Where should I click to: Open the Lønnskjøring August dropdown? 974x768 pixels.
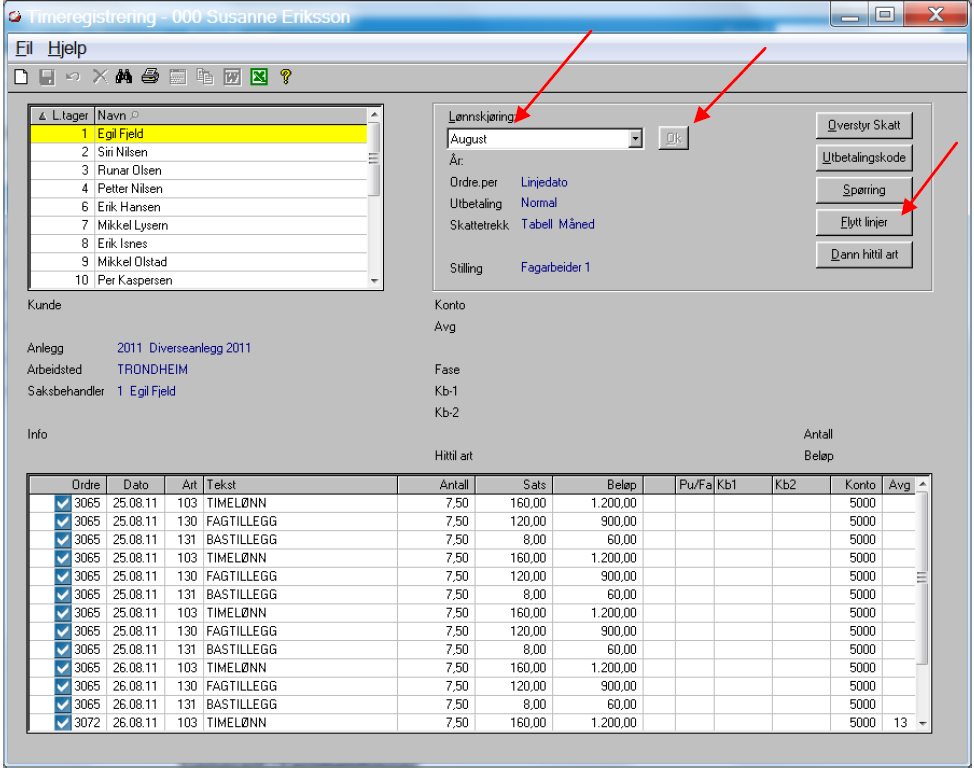[x=635, y=139]
